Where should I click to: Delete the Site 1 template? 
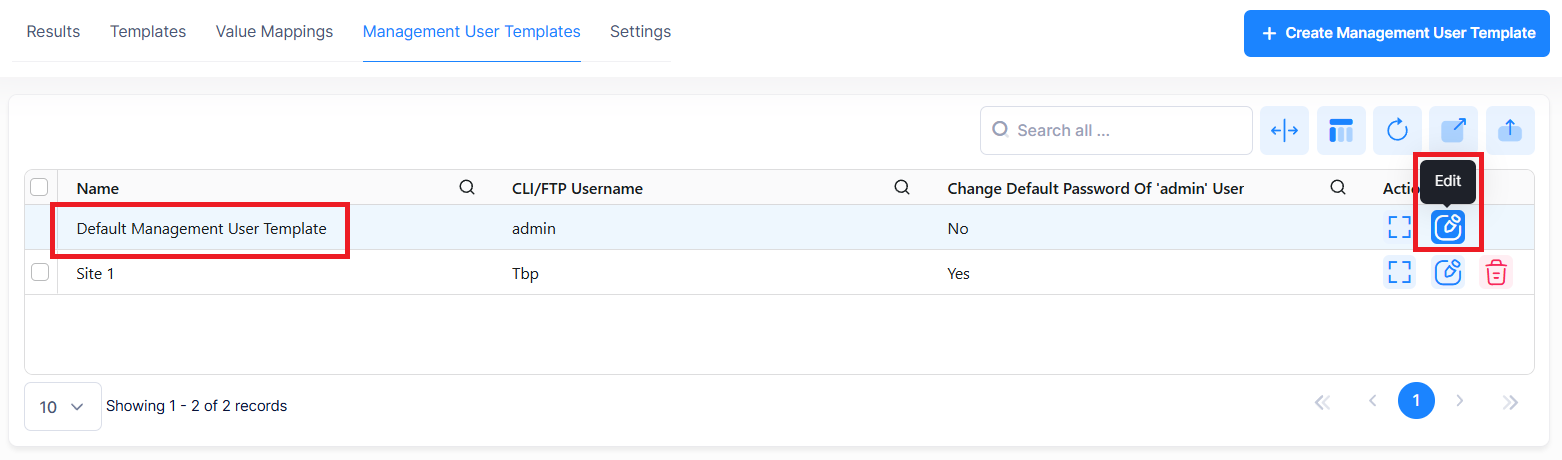(1495, 272)
